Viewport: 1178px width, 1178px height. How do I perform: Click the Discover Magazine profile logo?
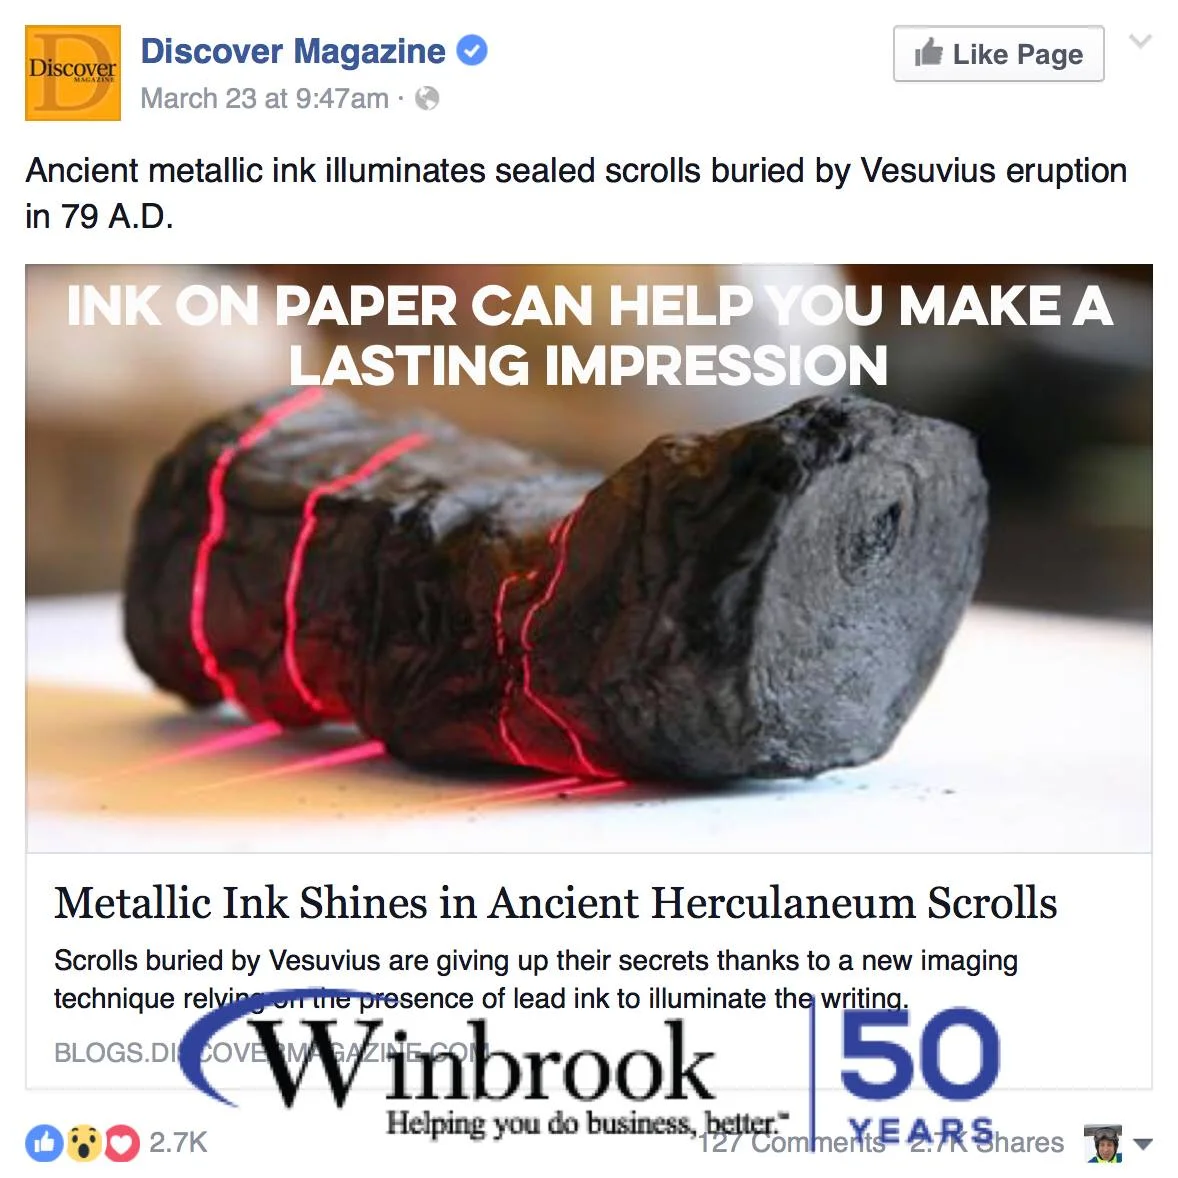(73, 73)
